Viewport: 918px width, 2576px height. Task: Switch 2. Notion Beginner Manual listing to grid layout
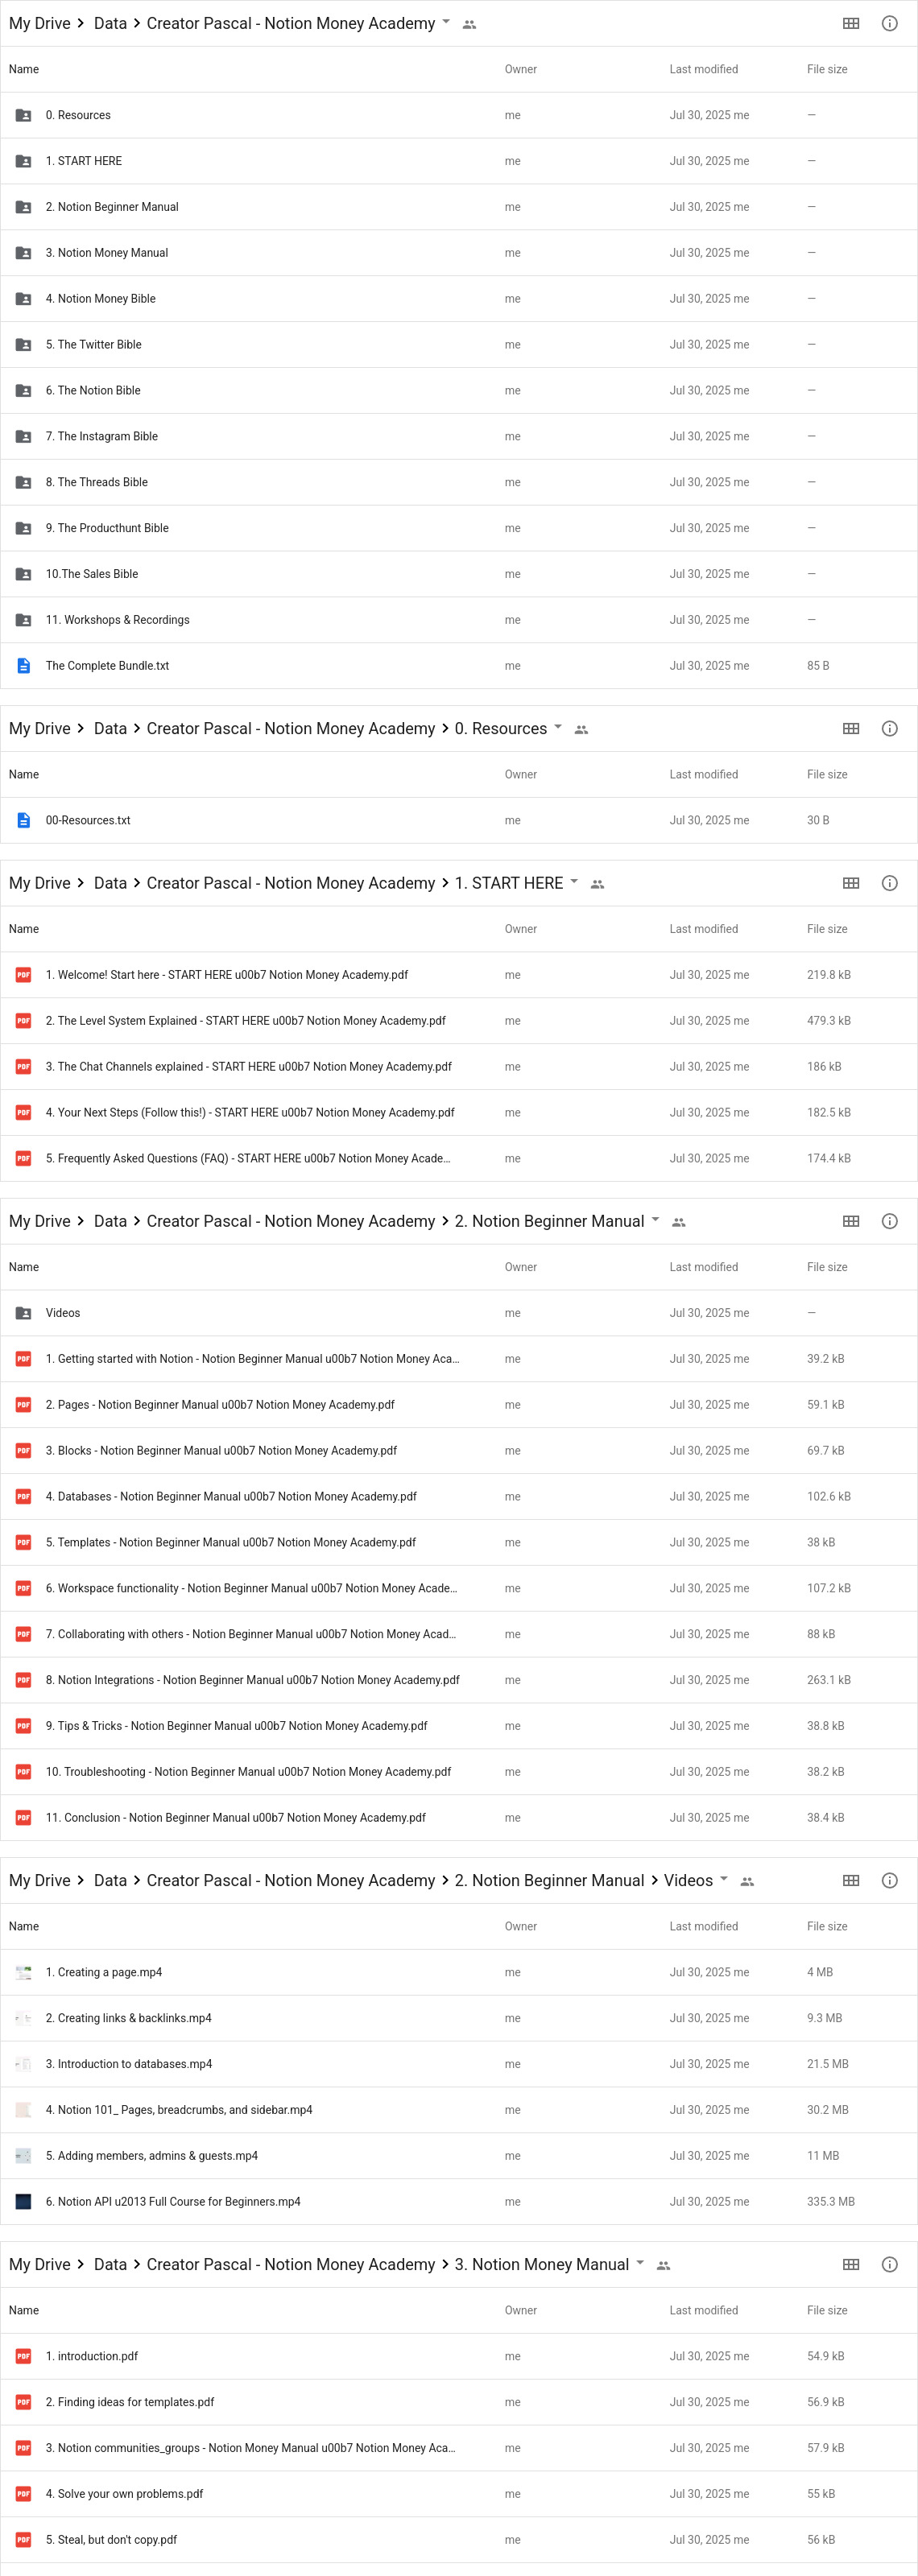click(x=851, y=1222)
